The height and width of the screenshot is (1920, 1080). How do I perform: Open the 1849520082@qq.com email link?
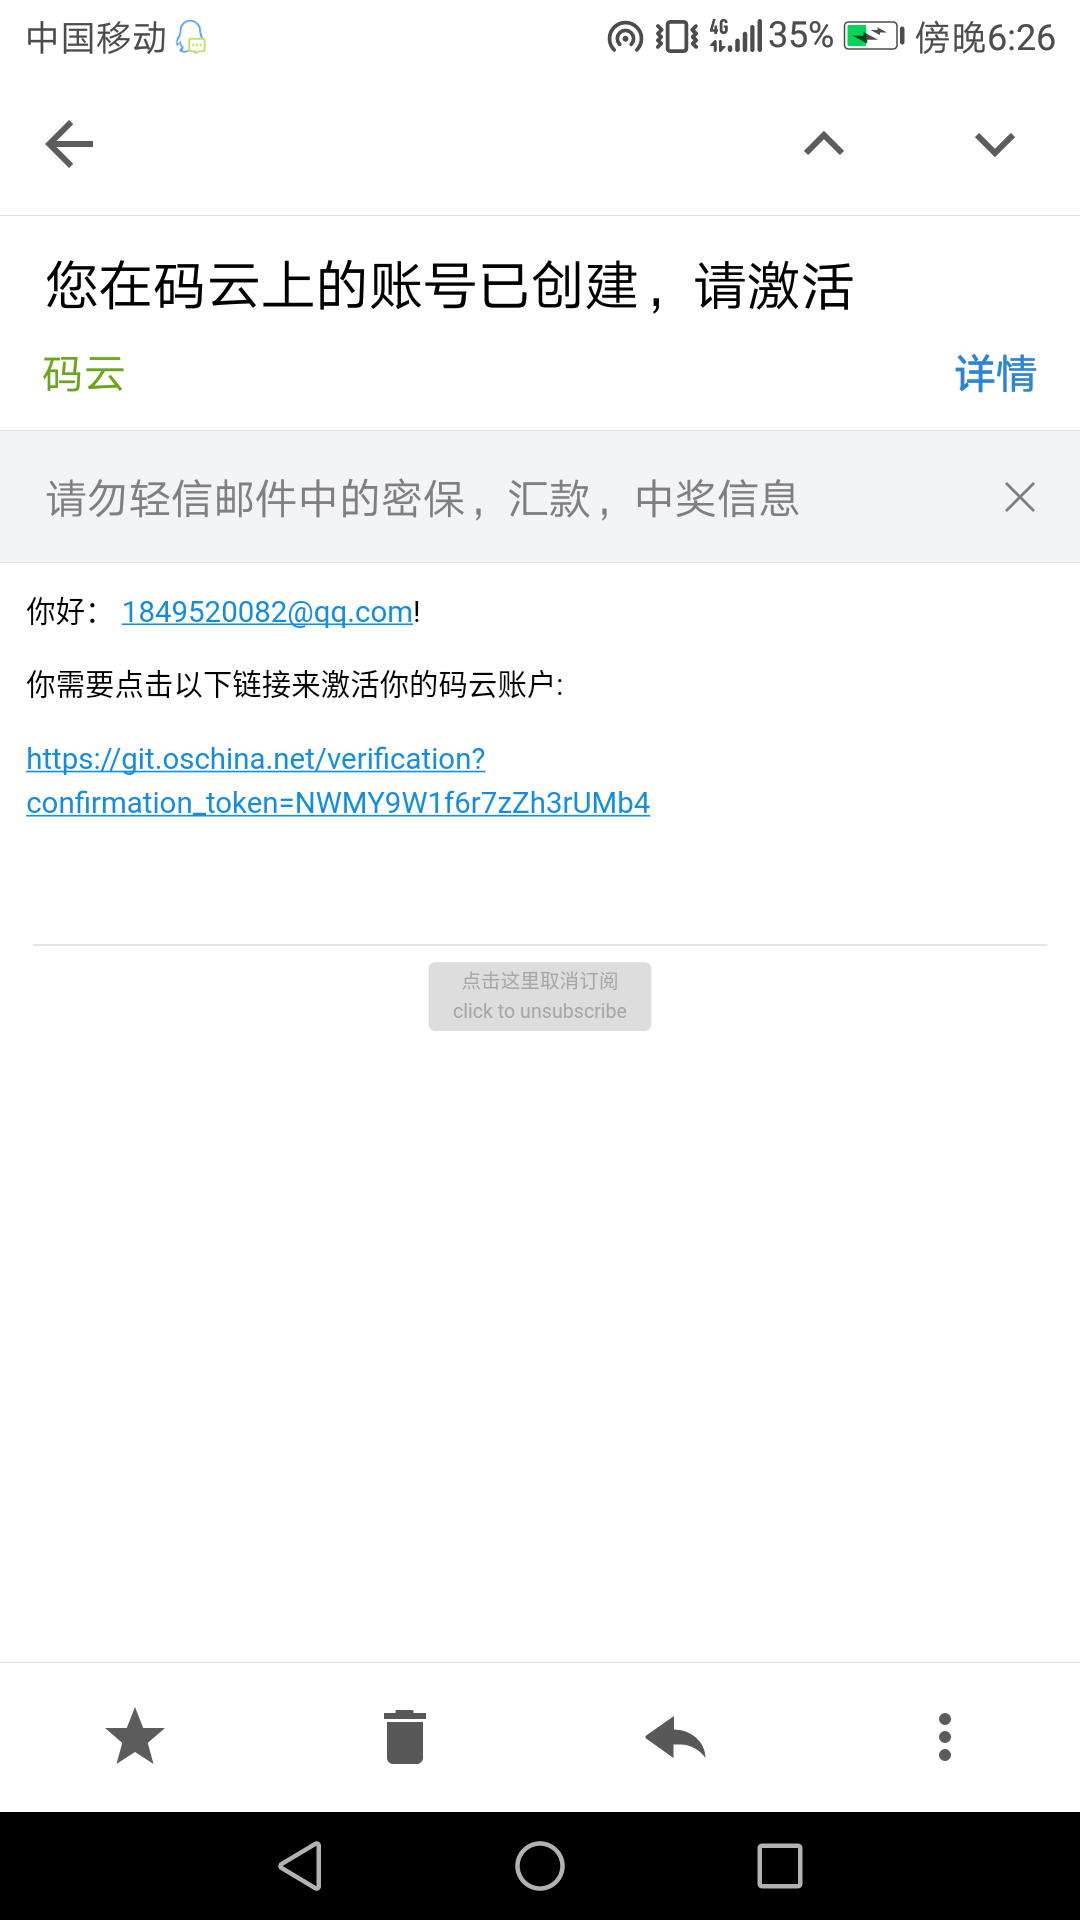(267, 612)
